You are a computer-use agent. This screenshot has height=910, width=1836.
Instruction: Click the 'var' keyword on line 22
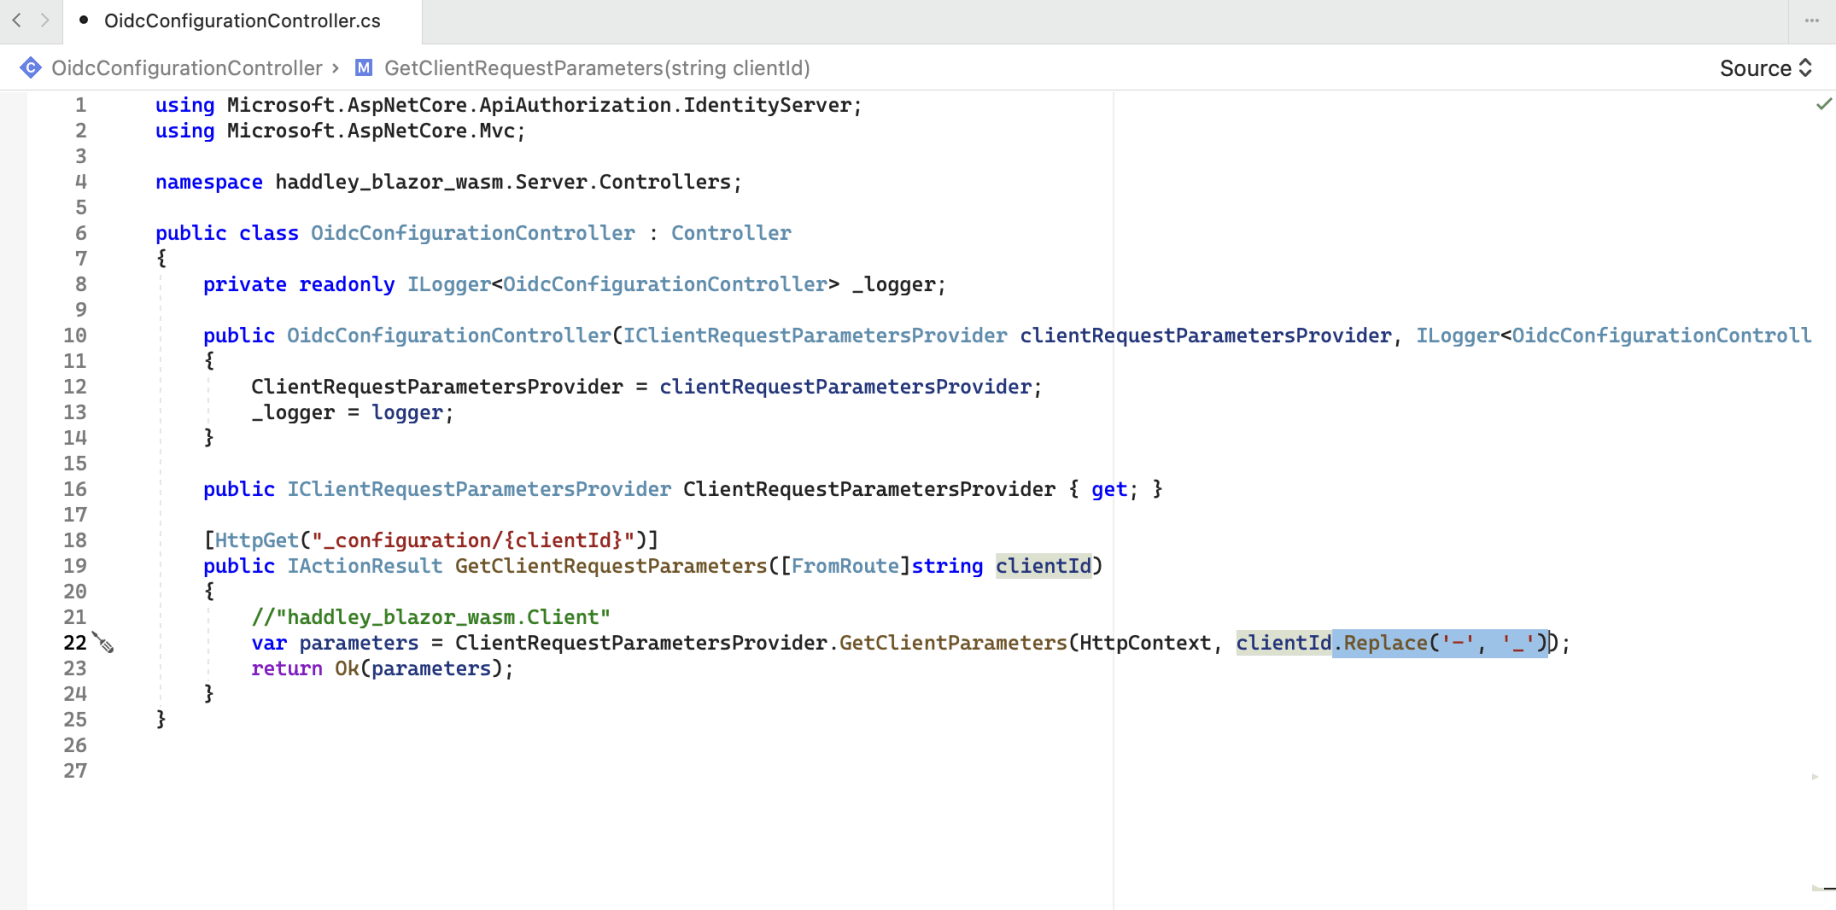click(x=269, y=643)
